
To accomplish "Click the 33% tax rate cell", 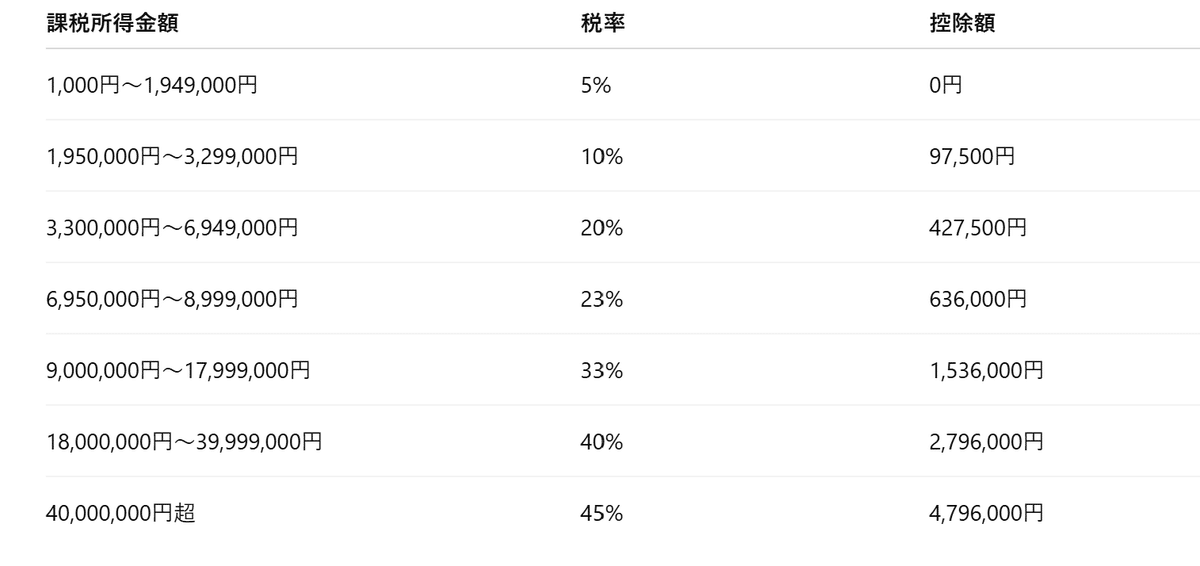I will coord(601,371).
